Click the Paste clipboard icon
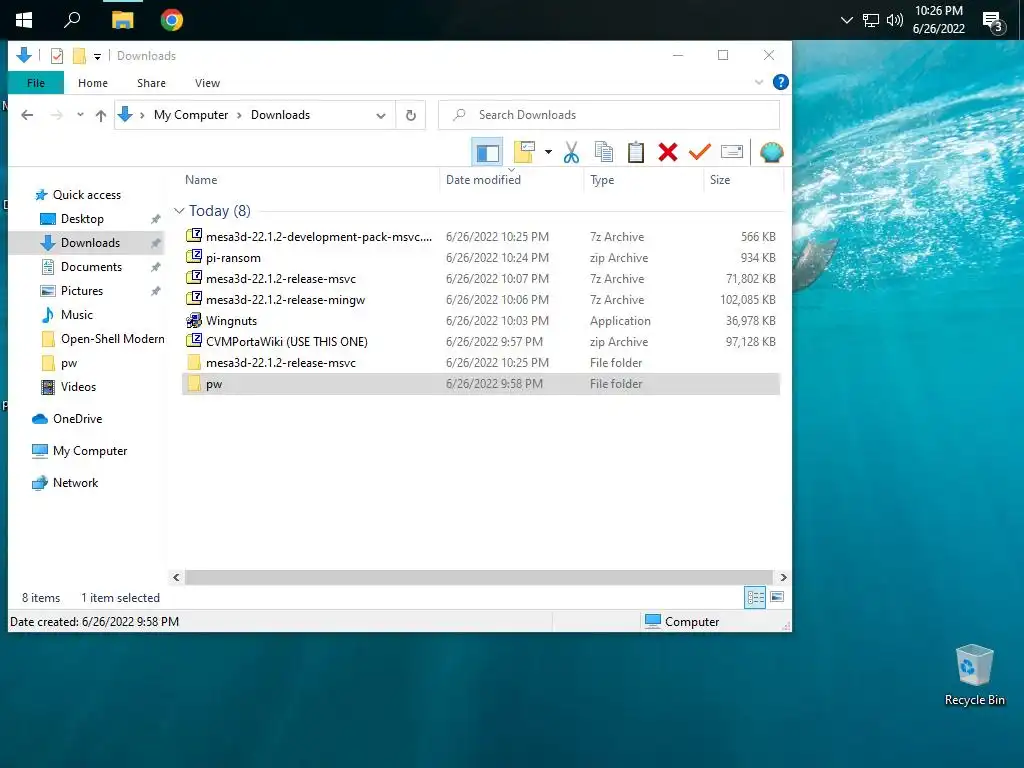This screenshot has width=1024, height=768. tap(635, 152)
